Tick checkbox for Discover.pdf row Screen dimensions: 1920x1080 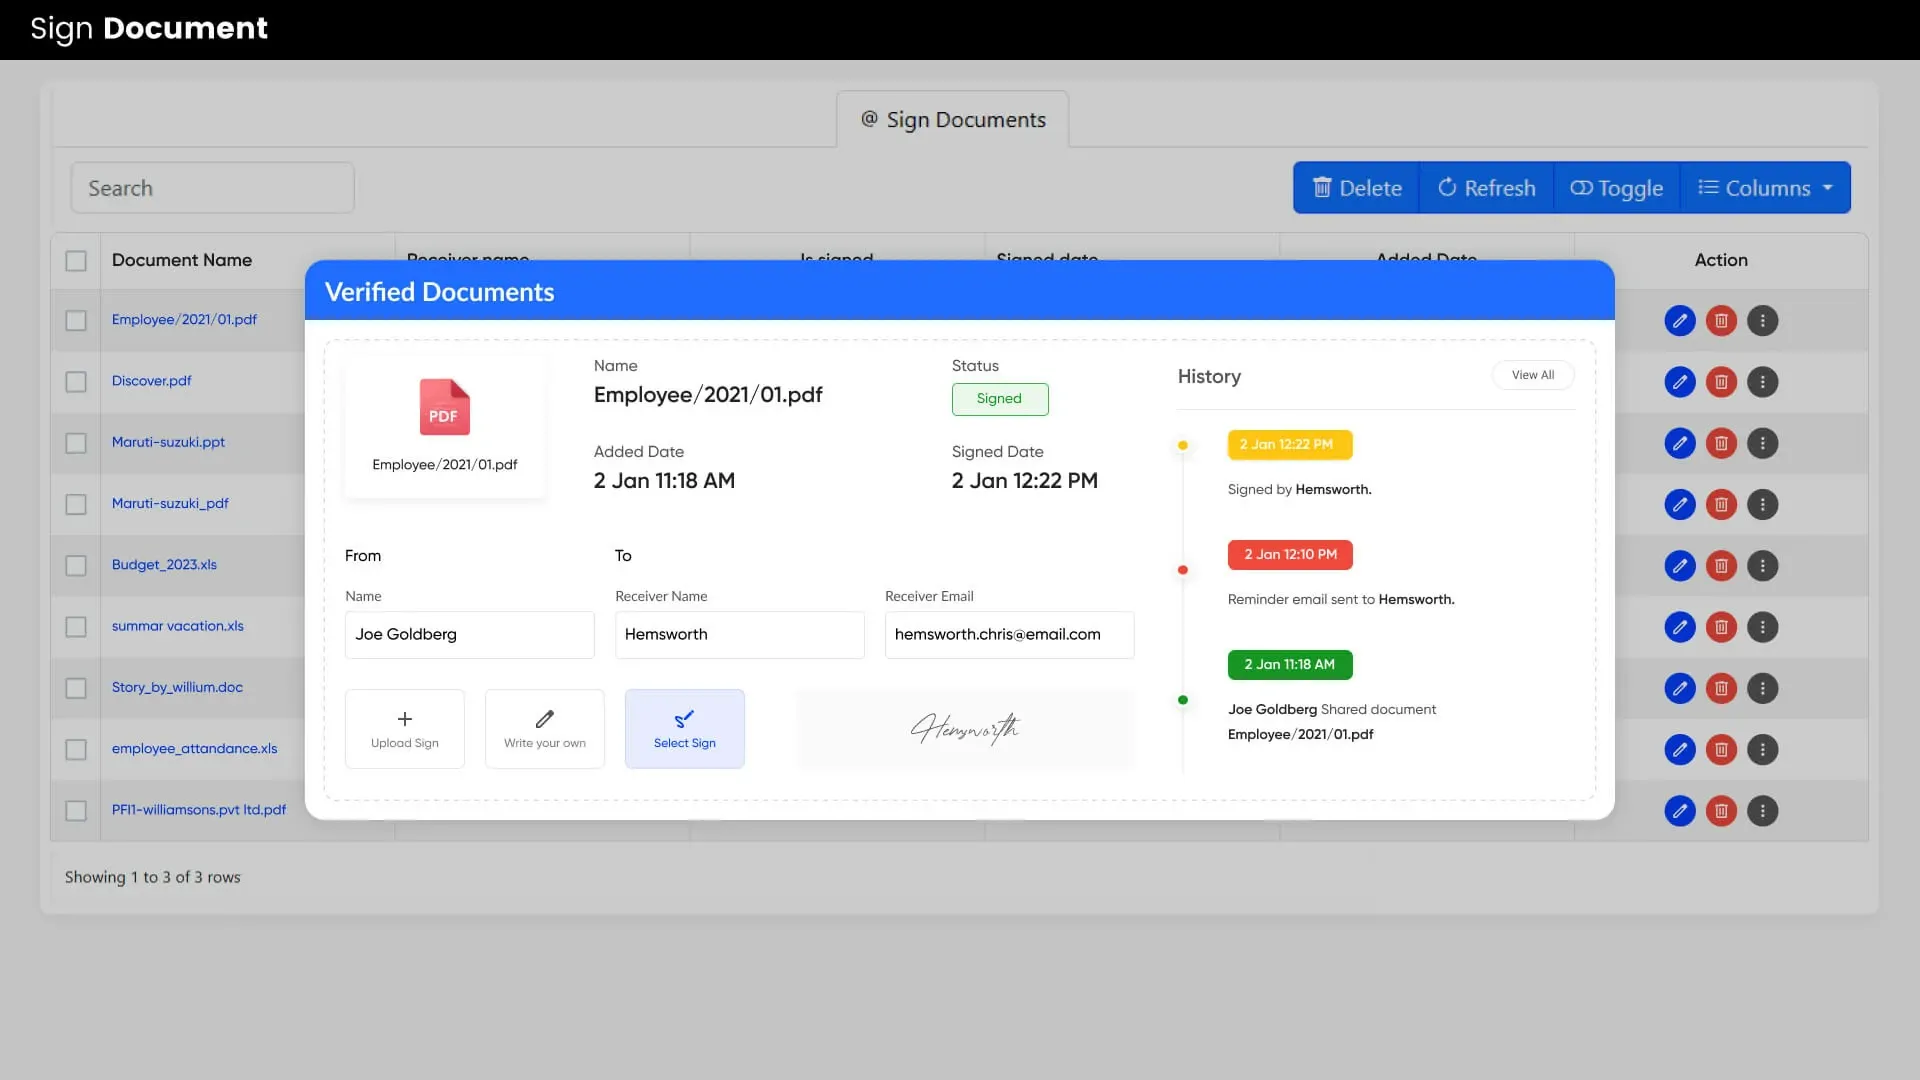coord(76,382)
